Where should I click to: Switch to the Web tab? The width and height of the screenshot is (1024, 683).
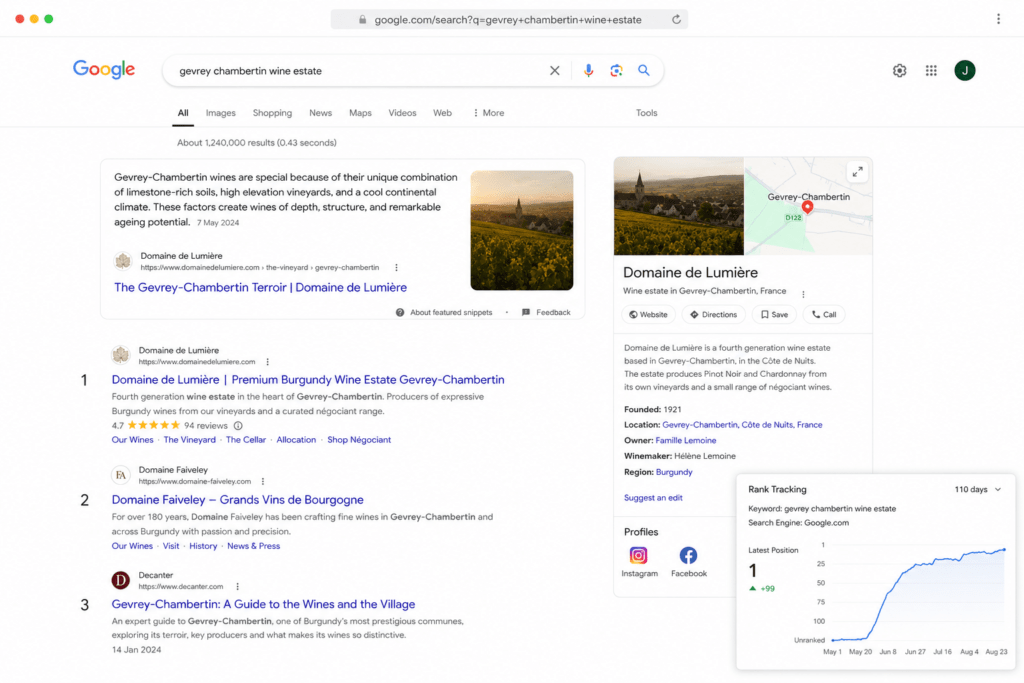(x=442, y=113)
